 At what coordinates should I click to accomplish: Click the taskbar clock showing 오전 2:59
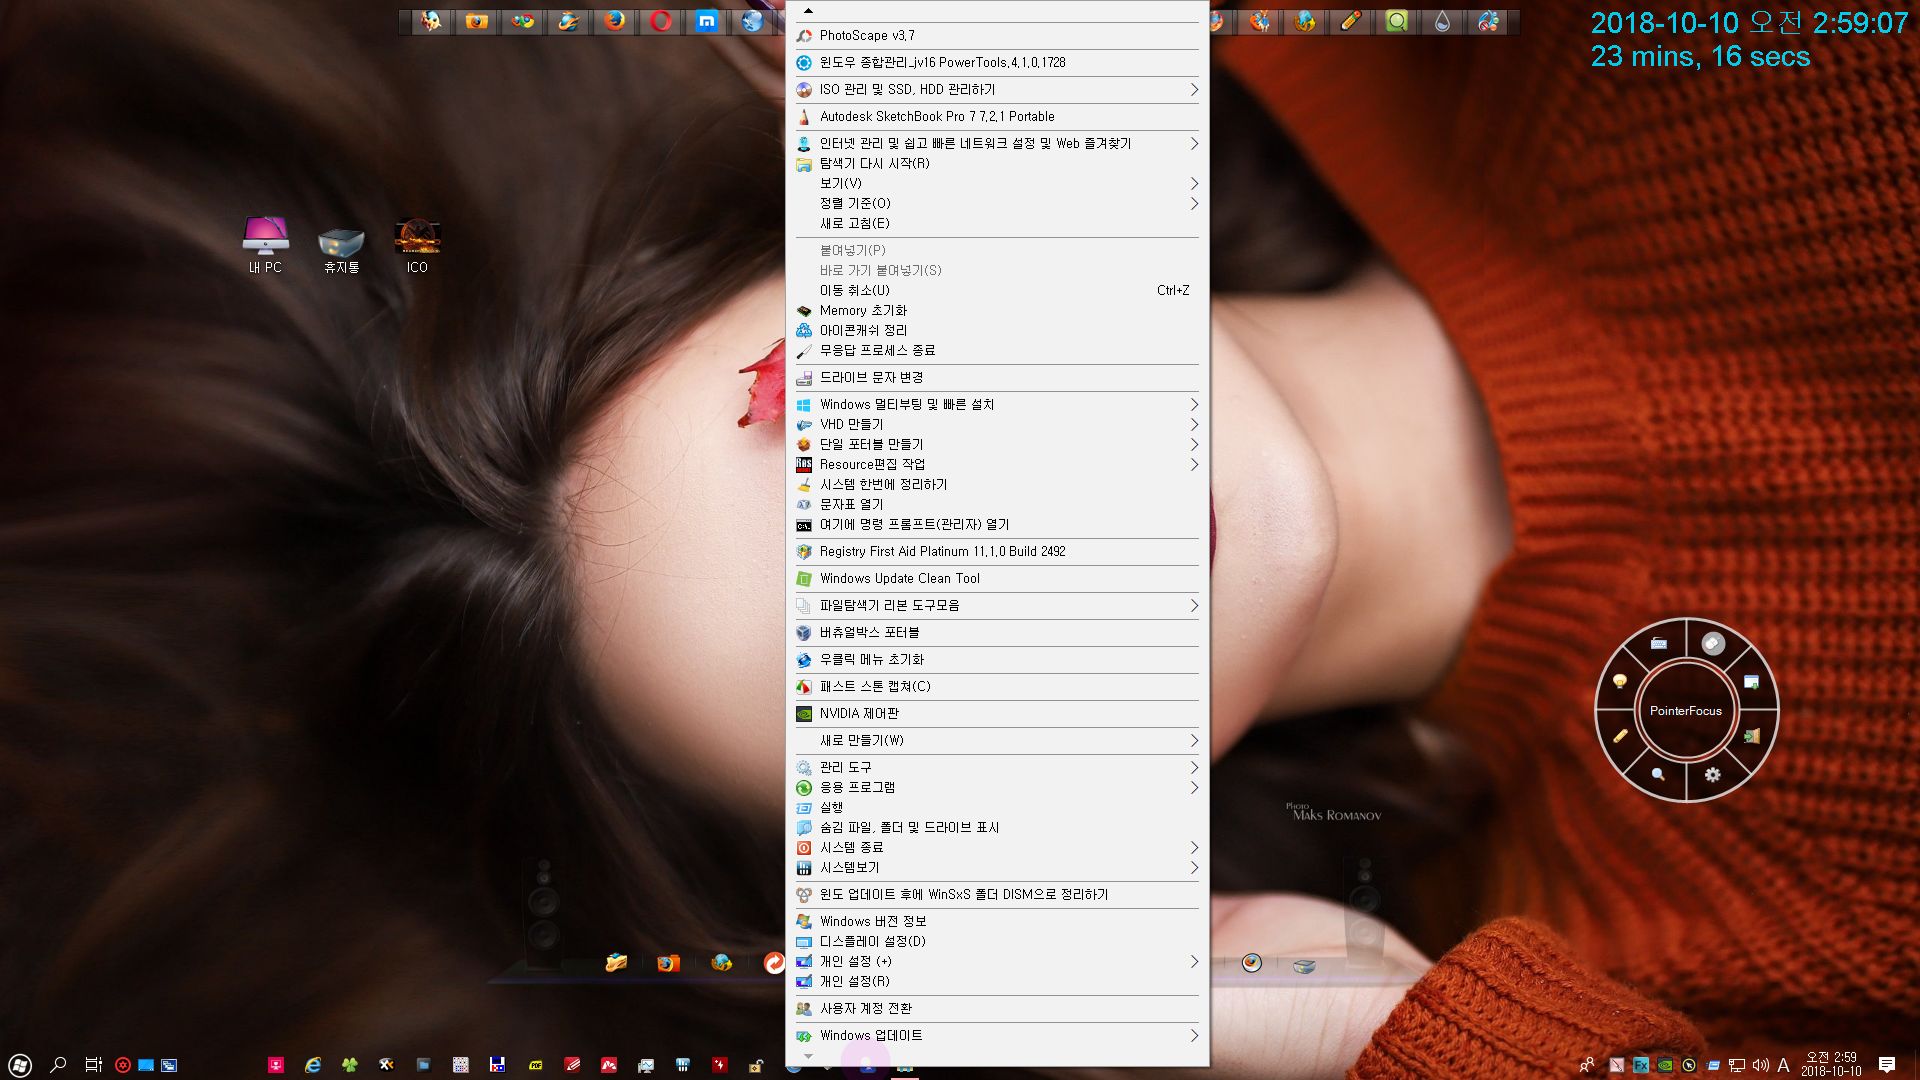pos(1831,1064)
